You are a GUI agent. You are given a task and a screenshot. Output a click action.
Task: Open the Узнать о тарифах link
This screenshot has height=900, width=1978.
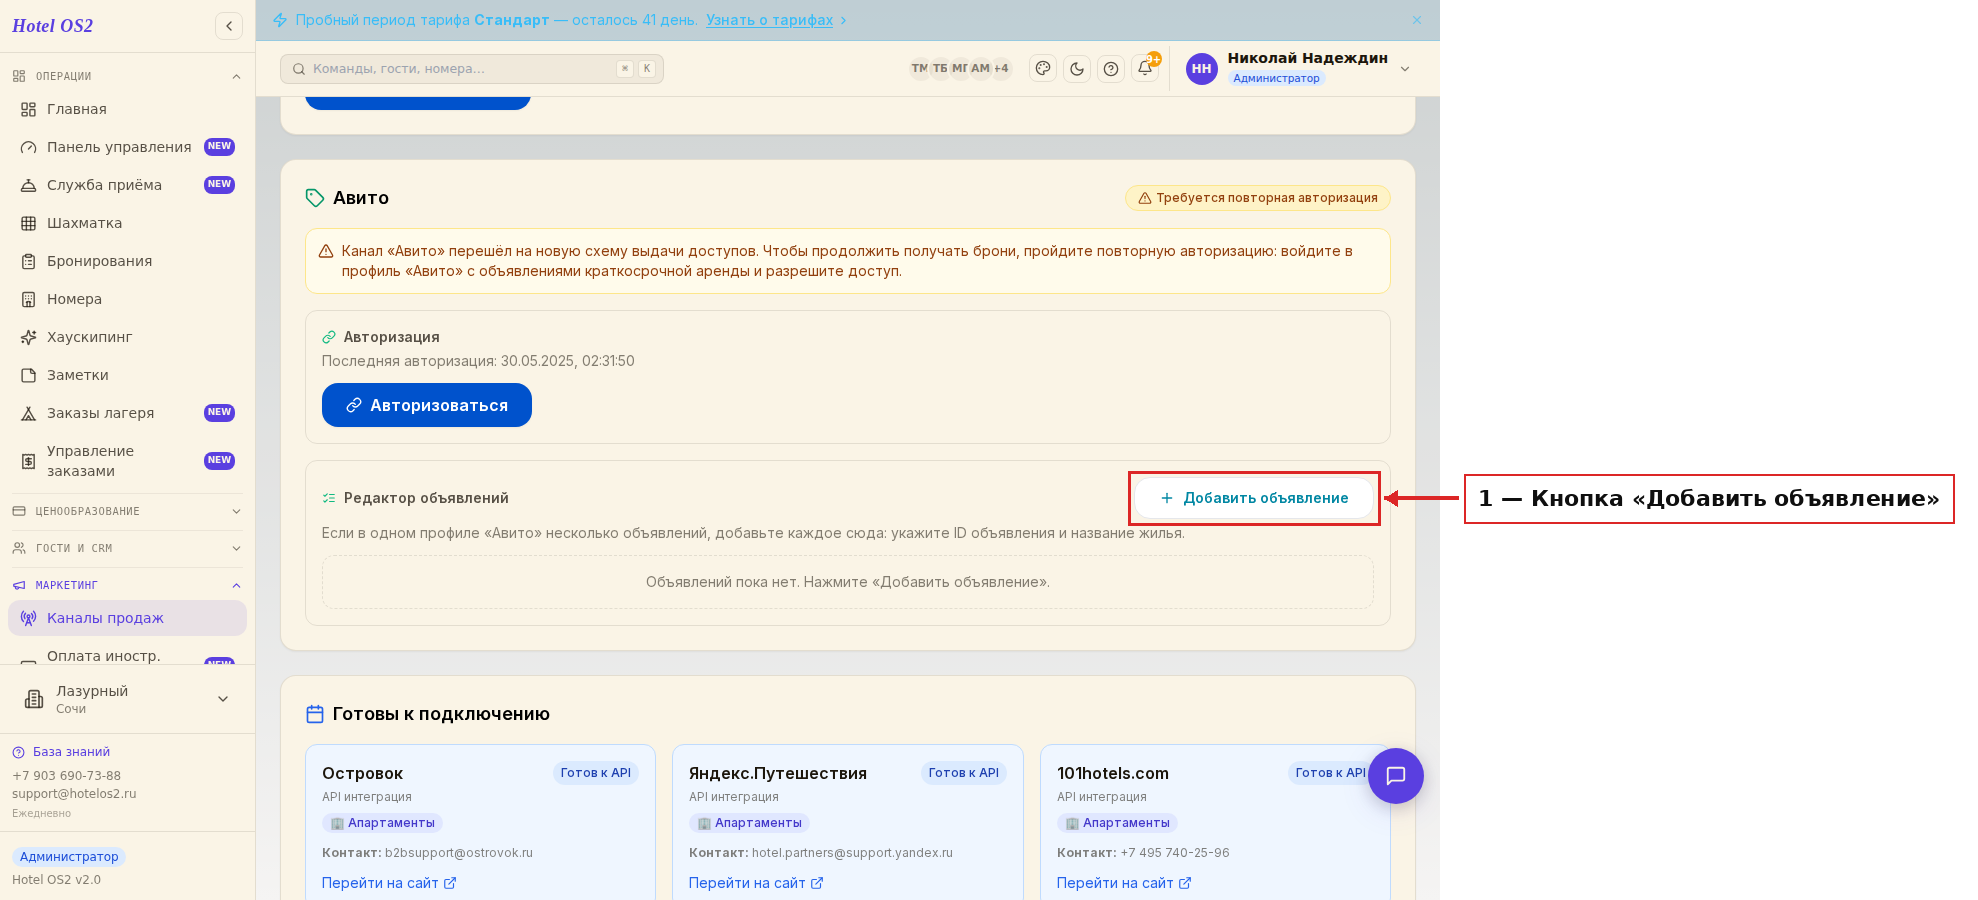coord(769,20)
